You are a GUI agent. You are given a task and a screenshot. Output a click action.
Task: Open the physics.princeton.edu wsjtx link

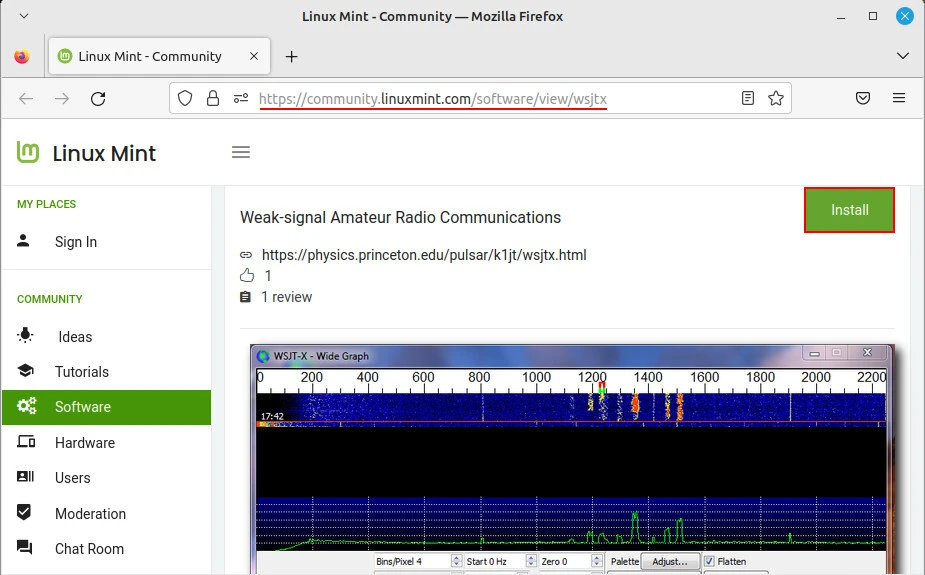coord(424,255)
